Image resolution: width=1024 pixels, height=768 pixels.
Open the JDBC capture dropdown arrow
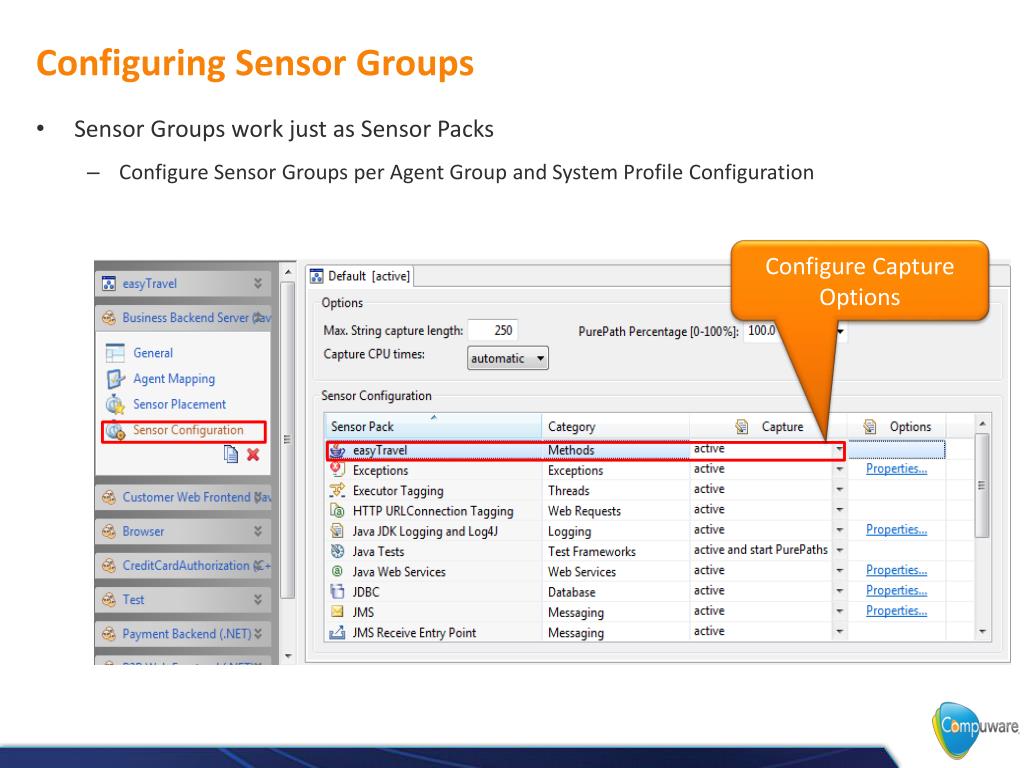click(x=840, y=591)
